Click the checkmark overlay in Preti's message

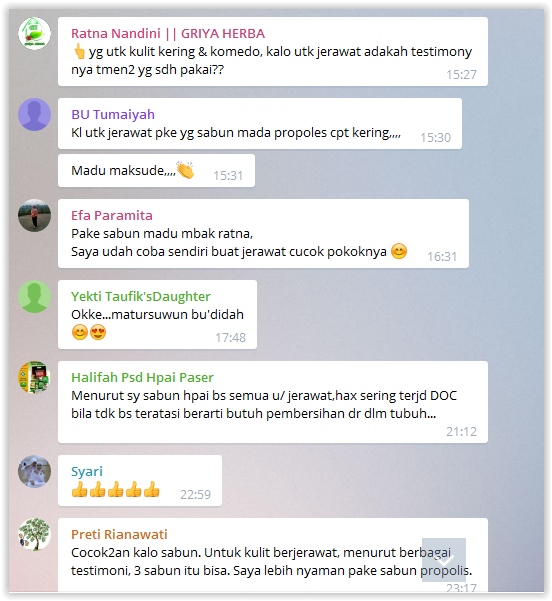(444, 560)
